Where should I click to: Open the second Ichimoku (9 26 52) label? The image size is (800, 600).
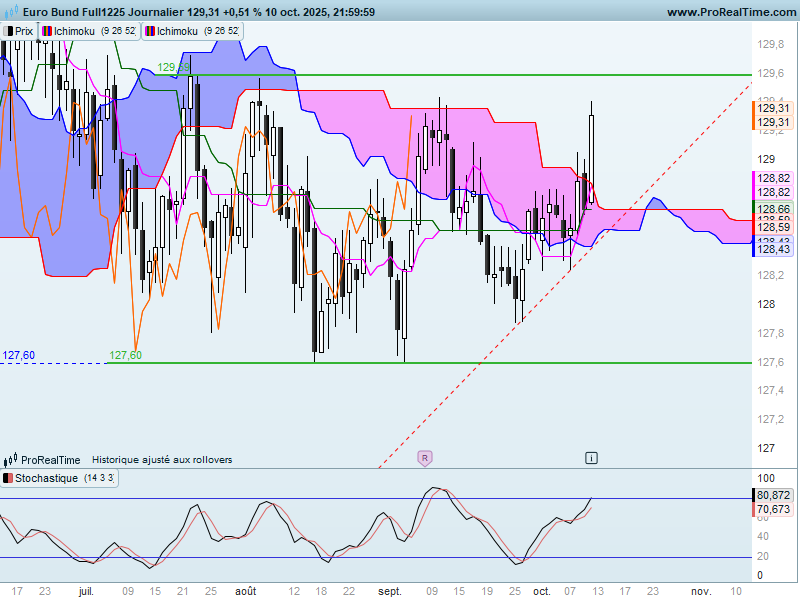pos(192,31)
